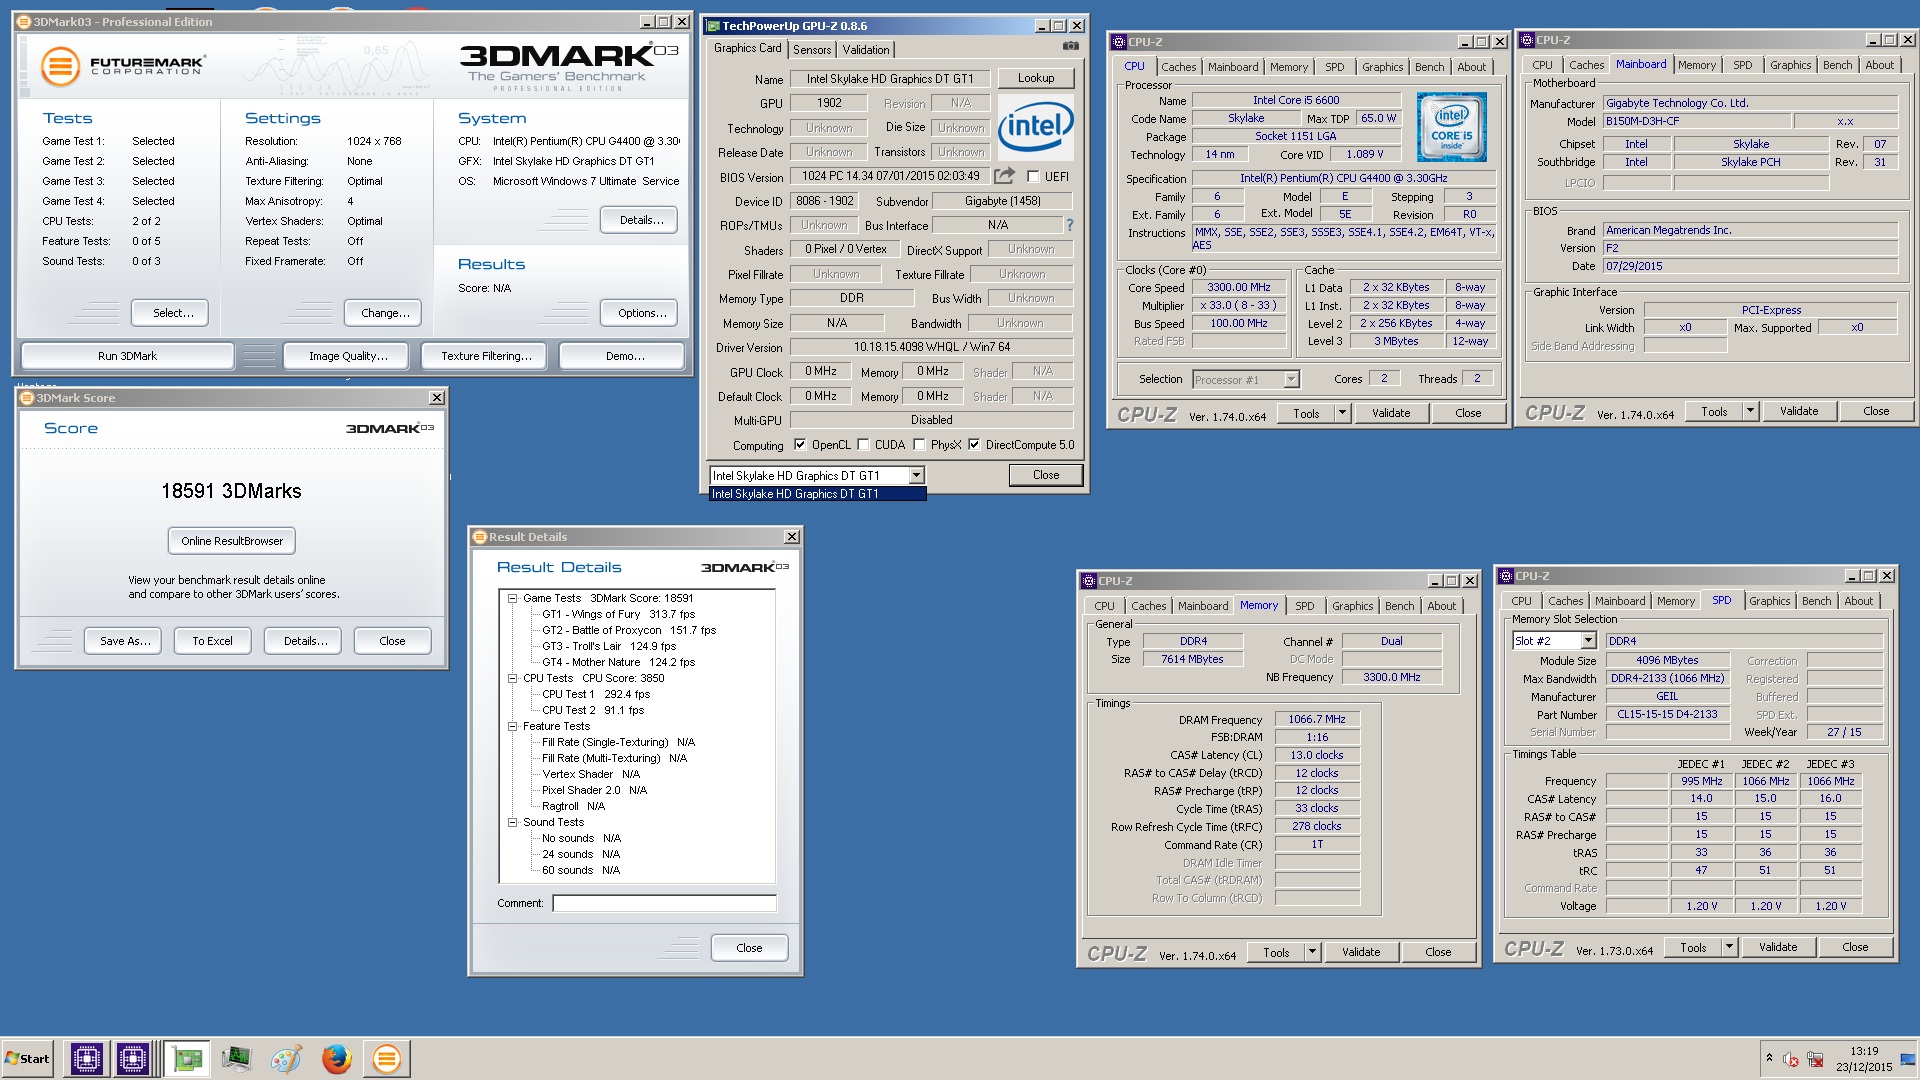1920x1080 pixels.
Task: Open the Slot #2 memory slot dropdown
Action: tap(1588, 641)
